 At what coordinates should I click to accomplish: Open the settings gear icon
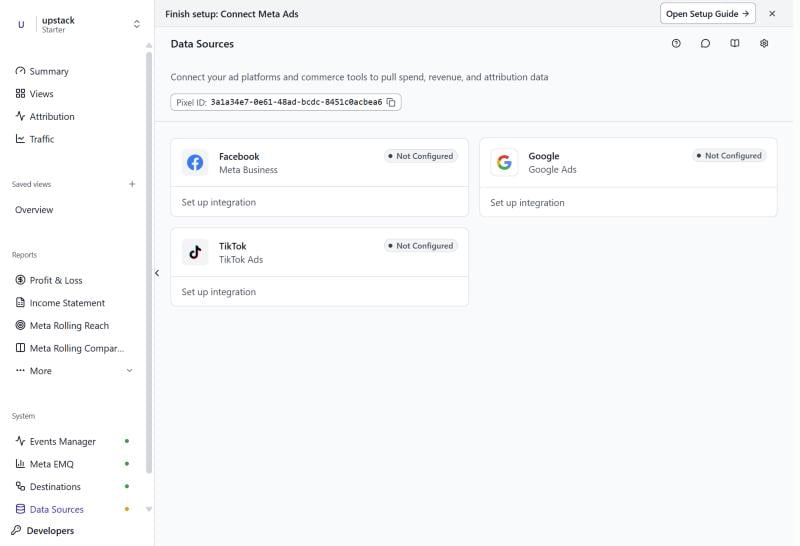point(764,43)
